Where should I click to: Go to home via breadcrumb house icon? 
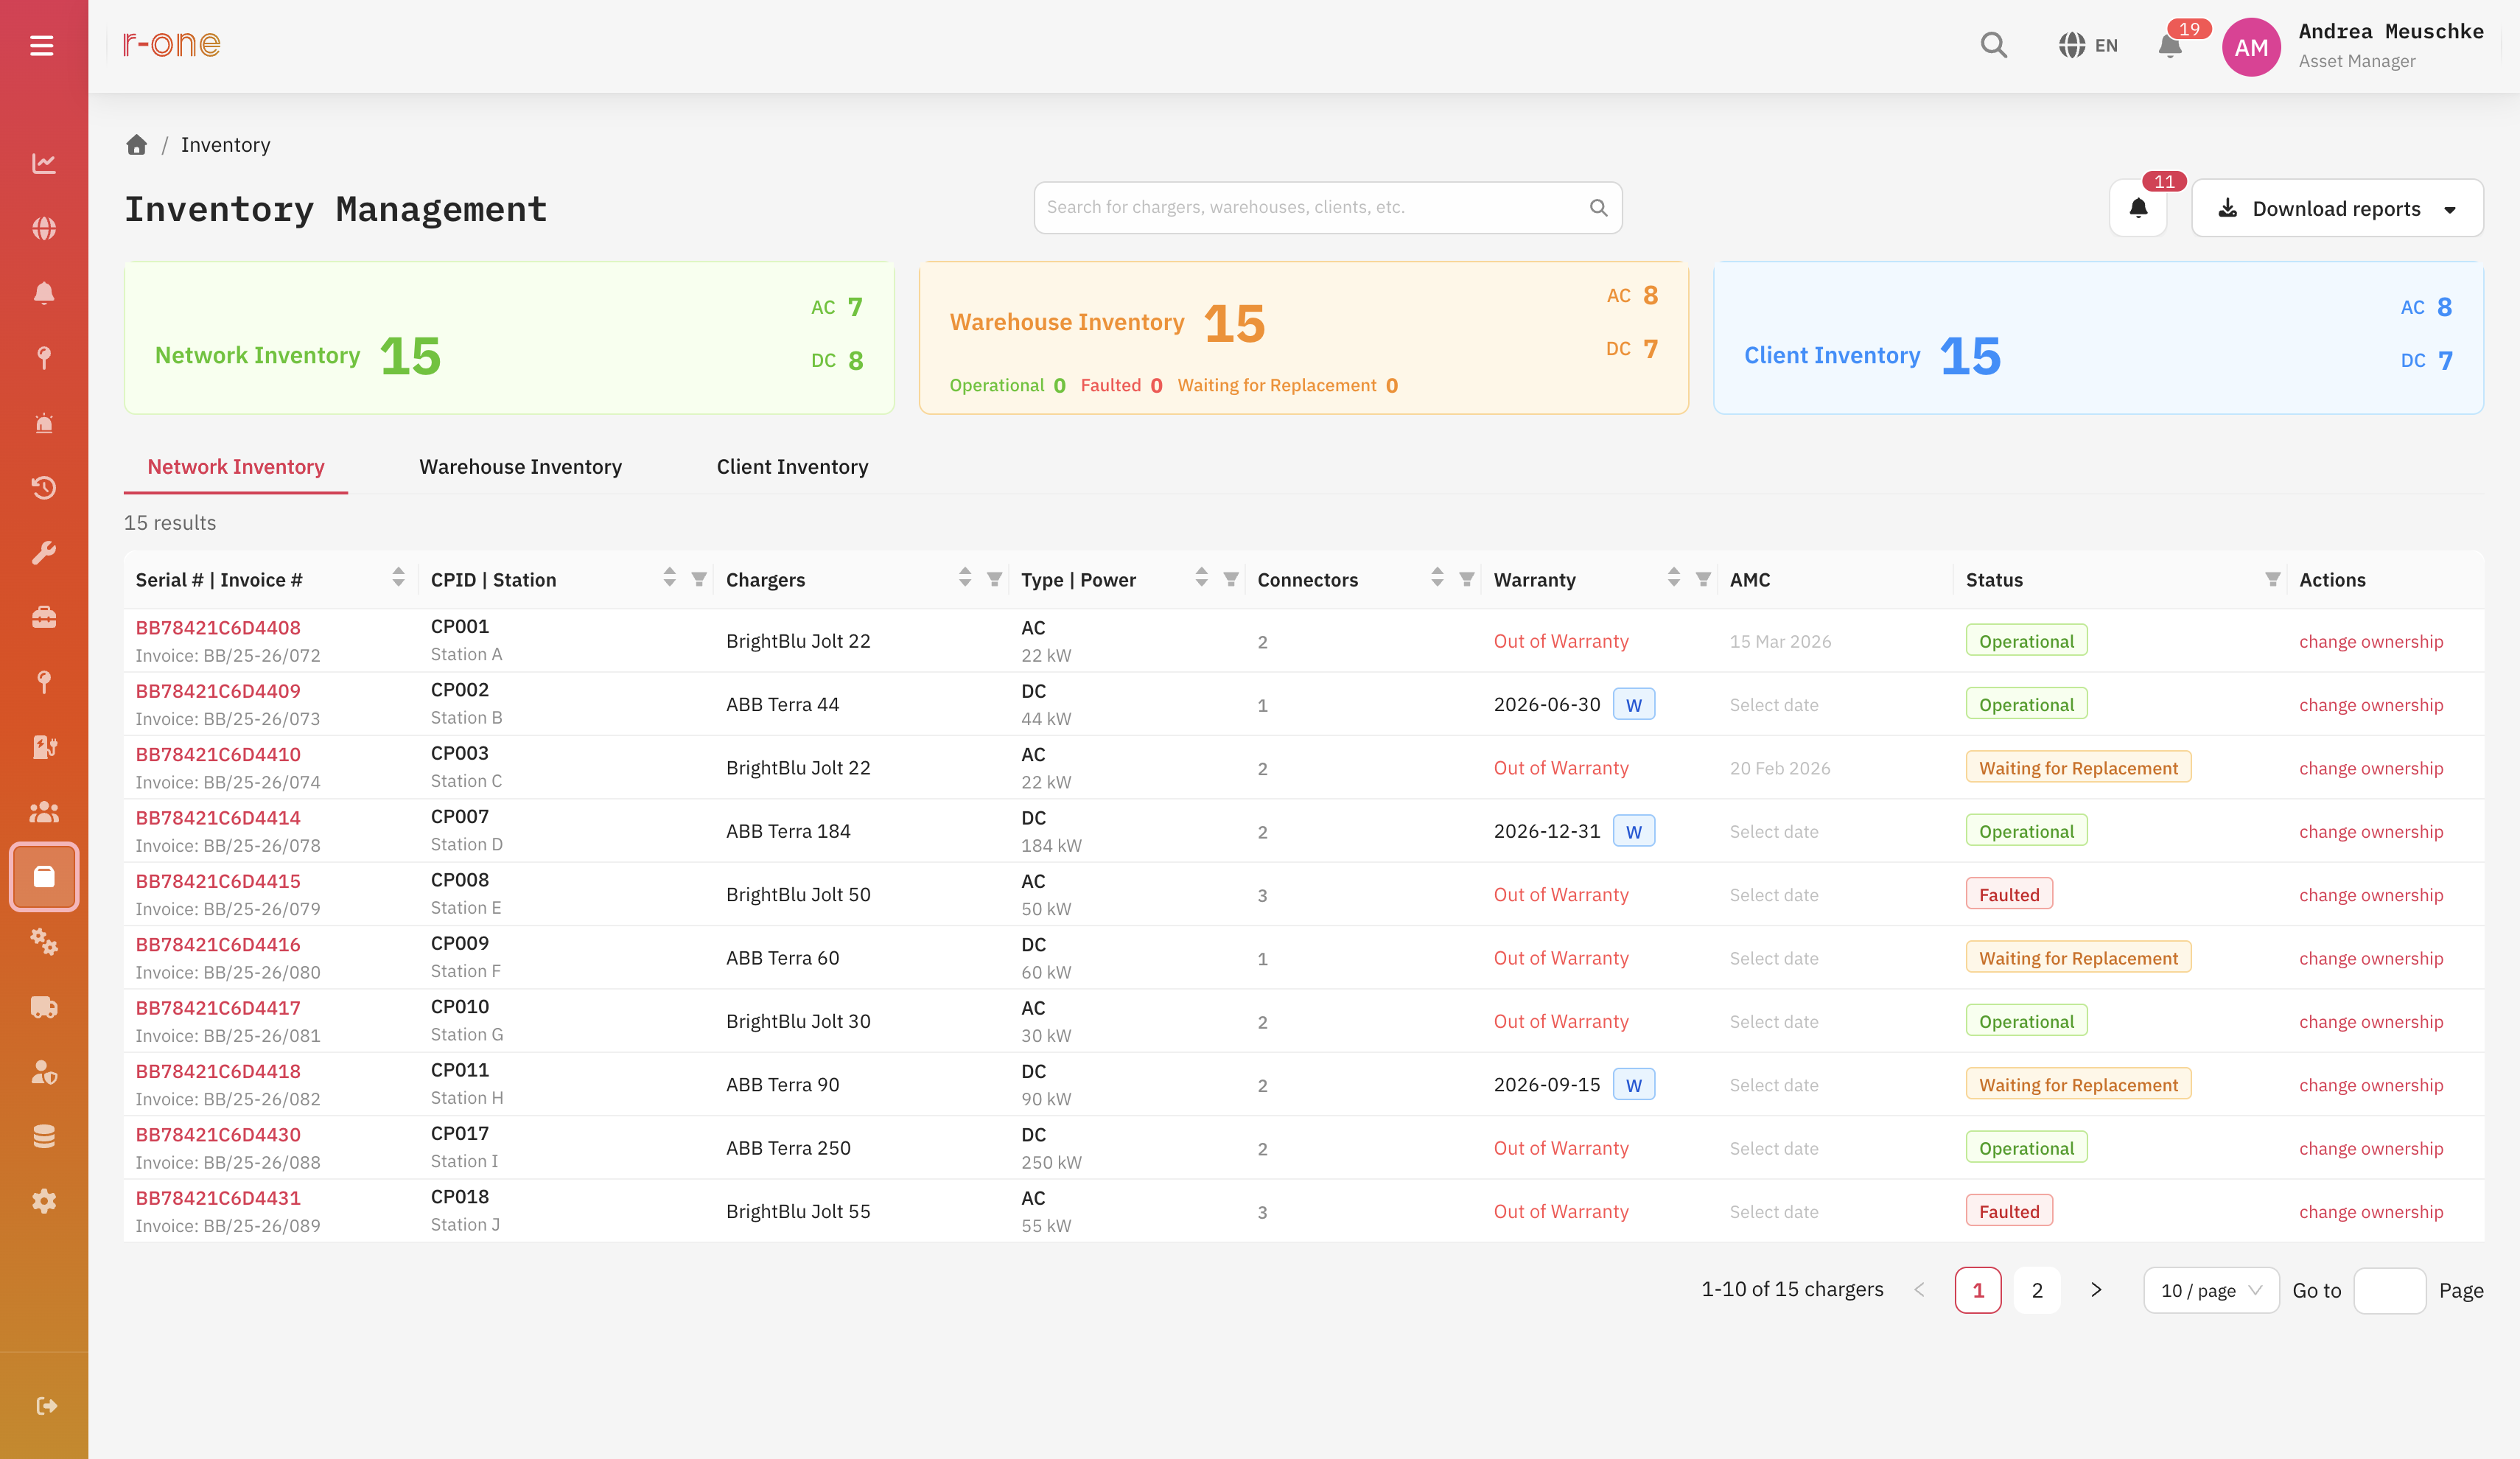137,145
